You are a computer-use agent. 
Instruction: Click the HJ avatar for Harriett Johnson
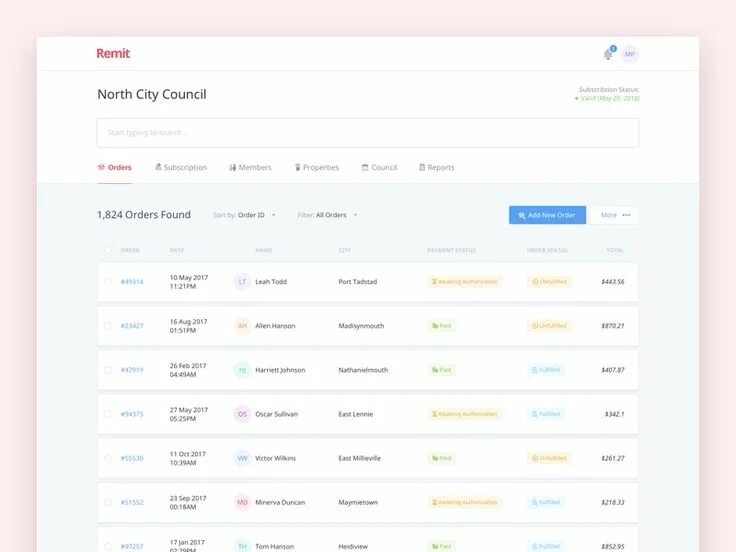pyautogui.click(x=242, y=370)
